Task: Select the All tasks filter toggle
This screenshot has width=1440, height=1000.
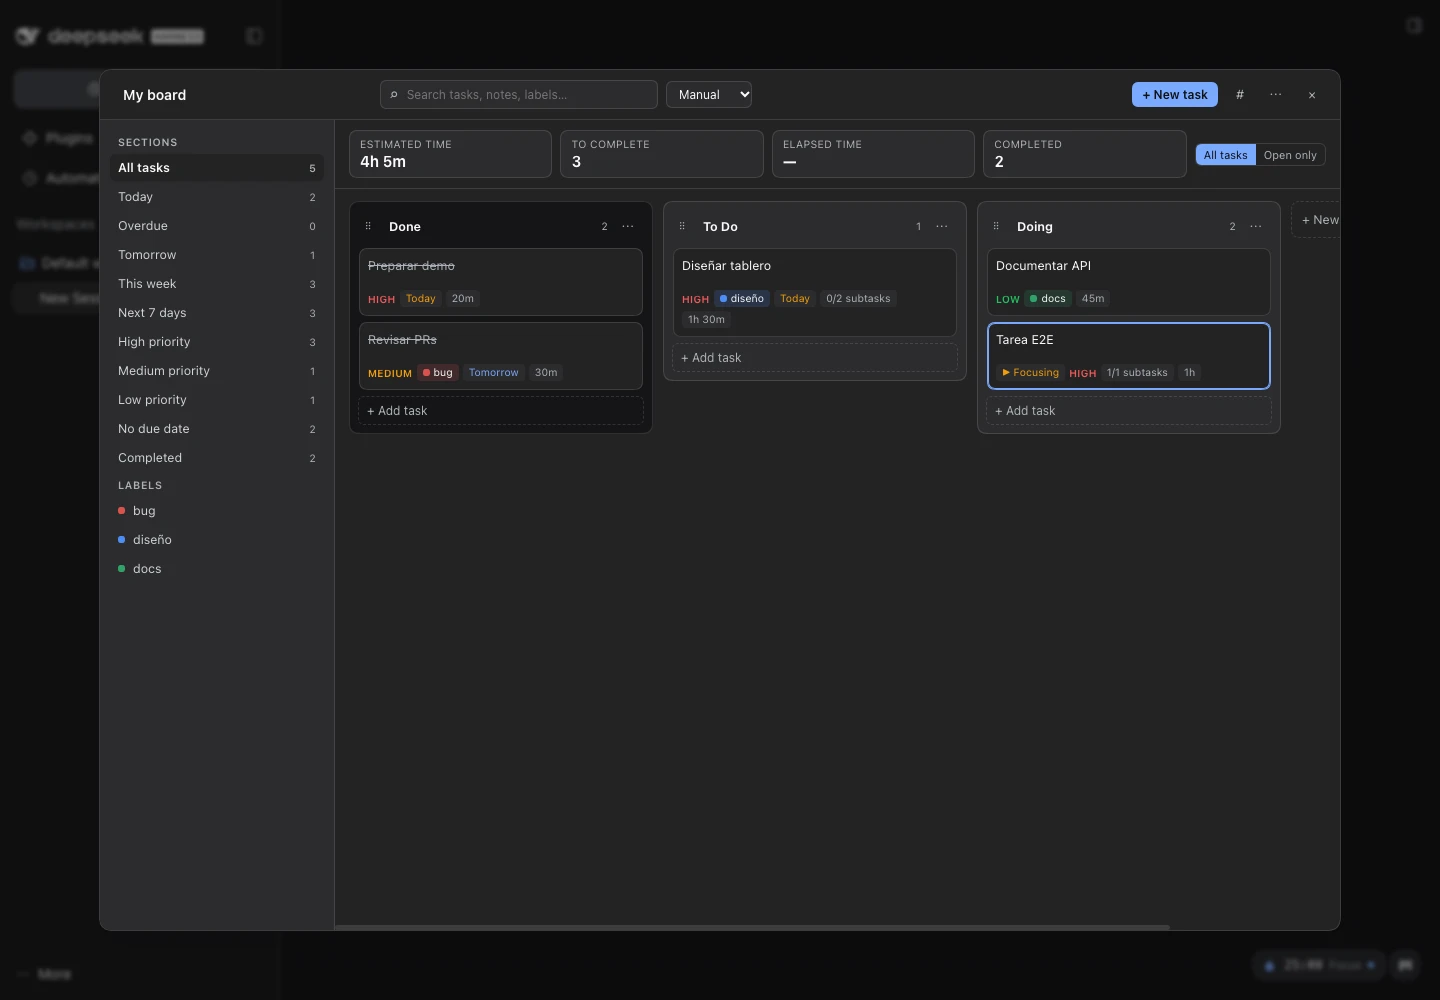Action: (1226, 155)
